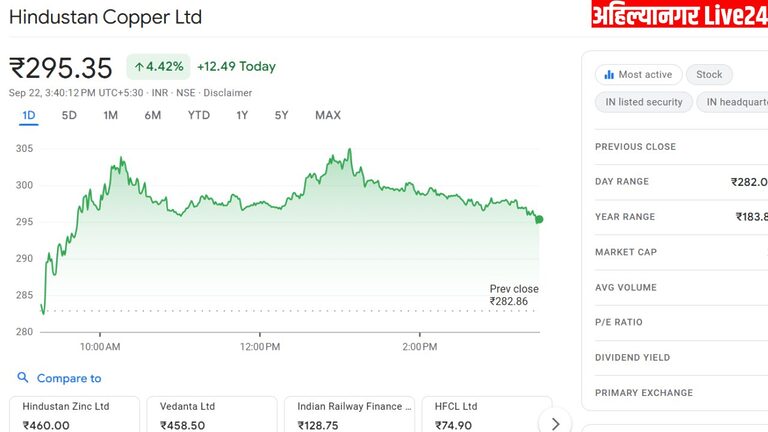Open the Disclaimer link
Viewport: 768px width, 432px height.
(x=228, y=93)
